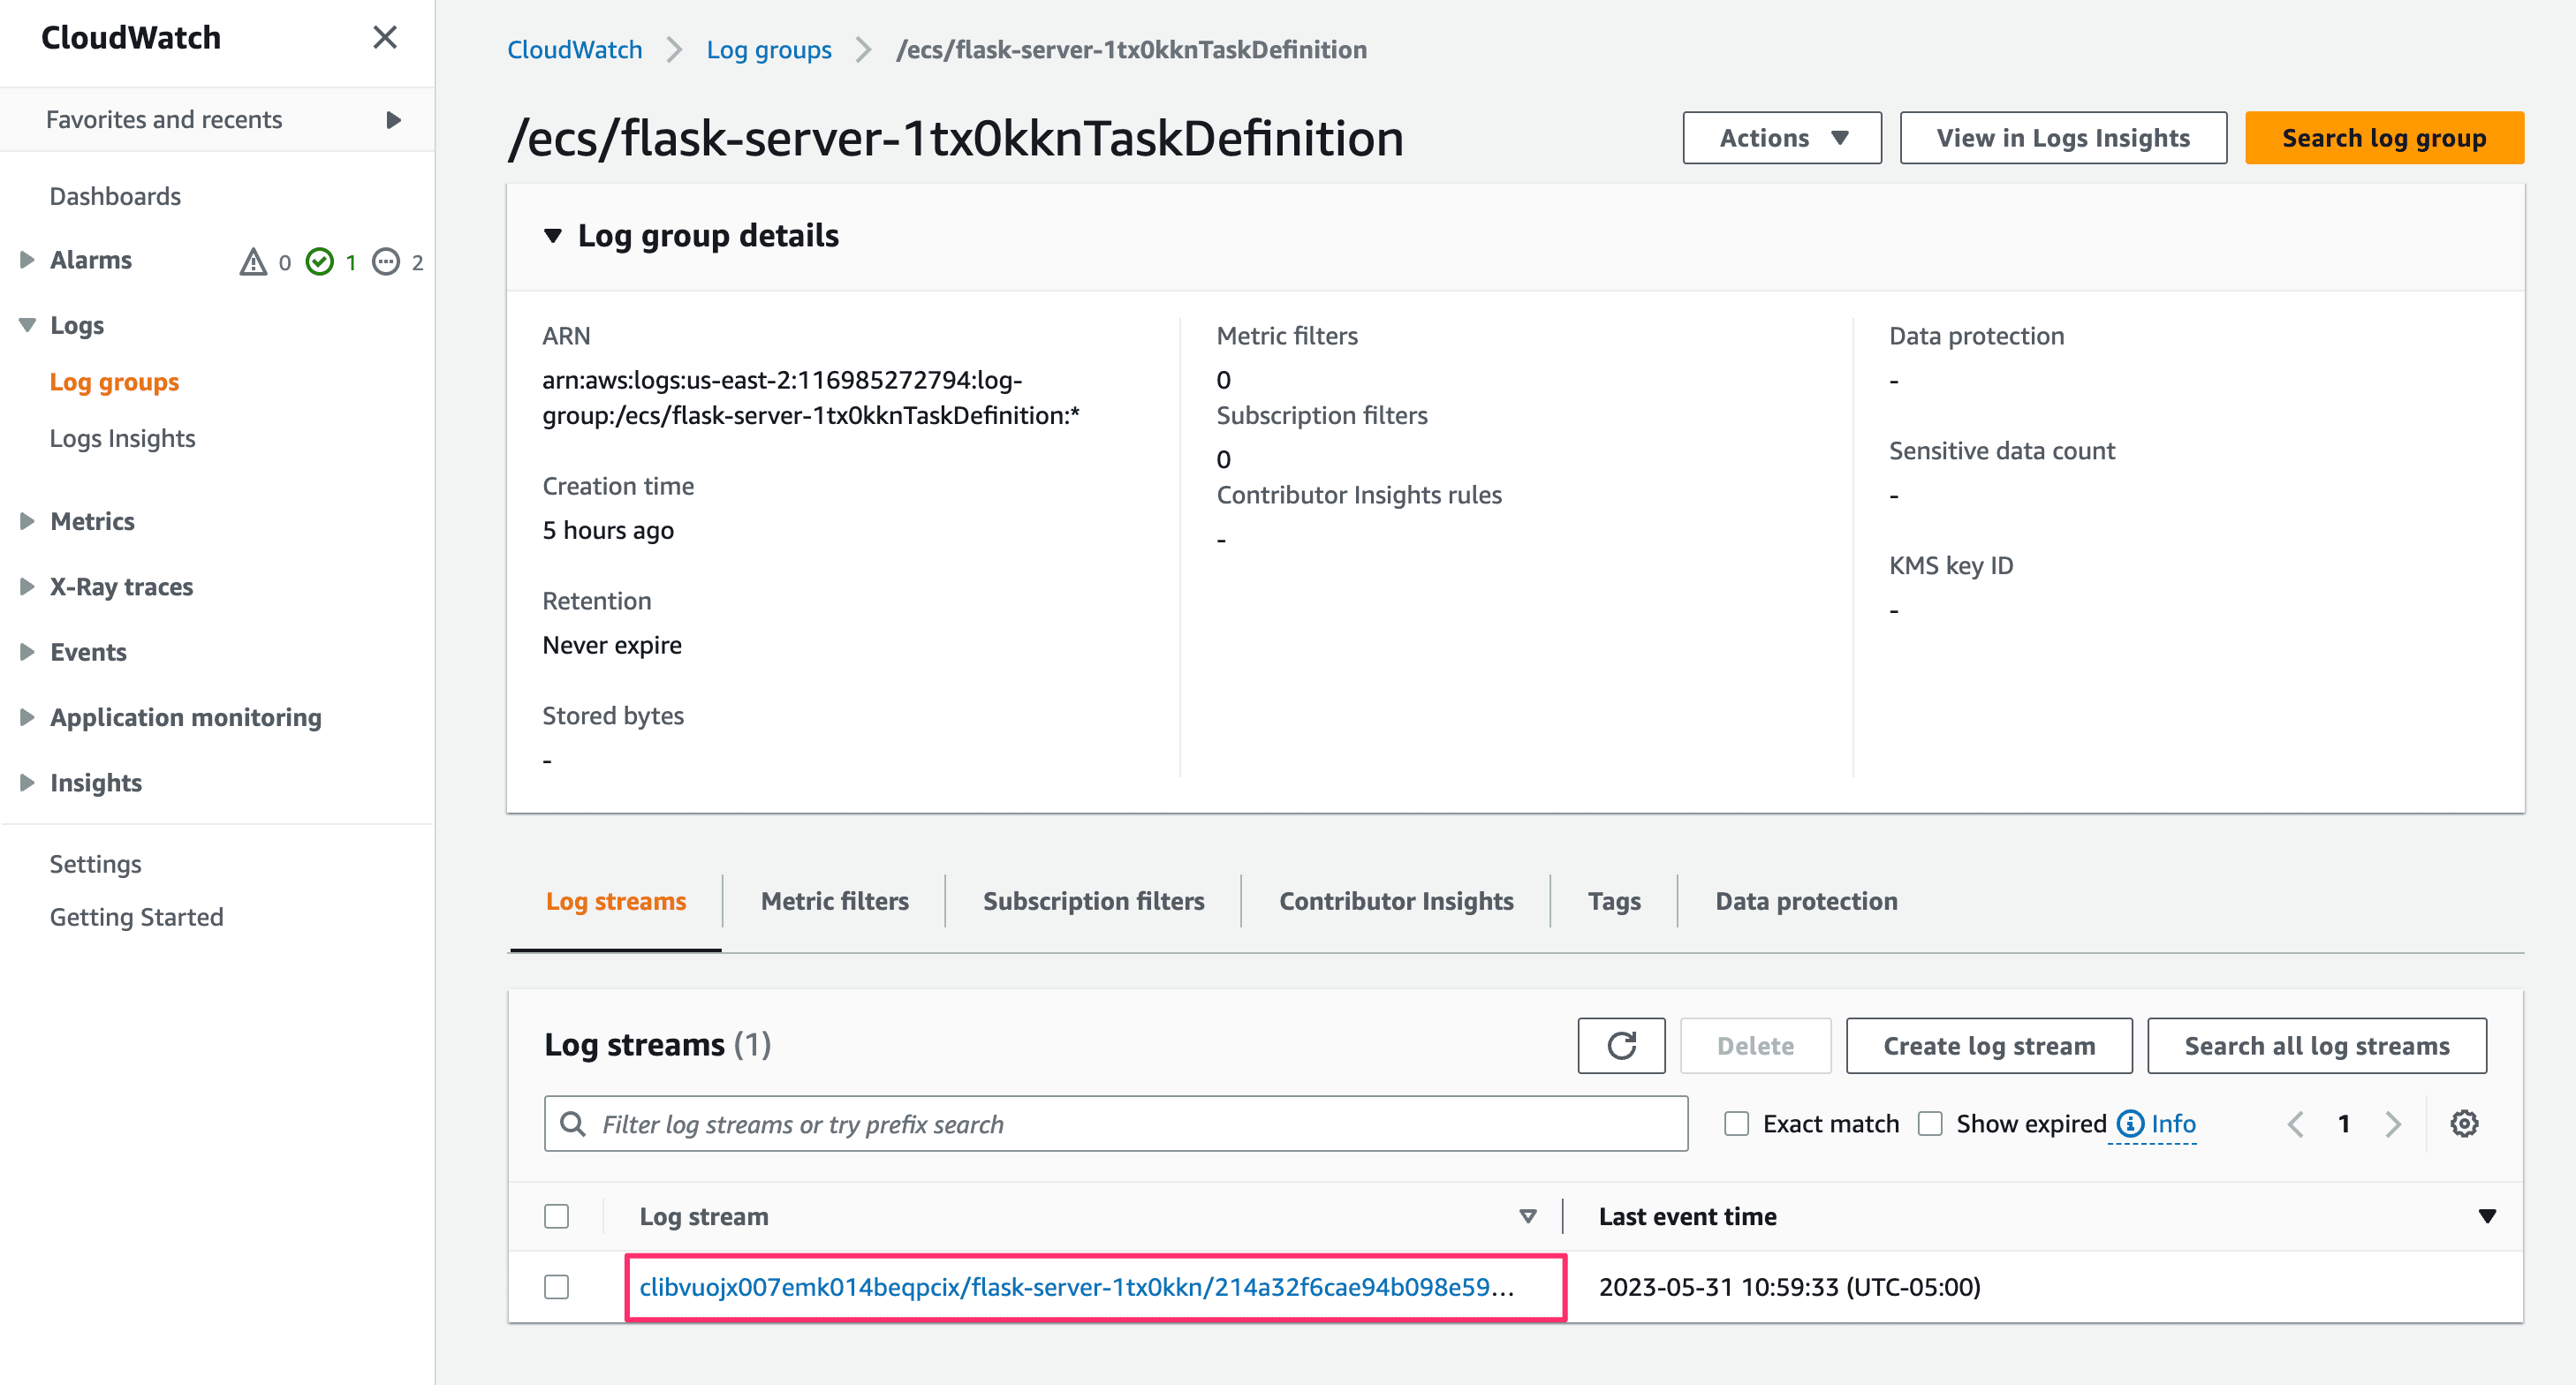Click the CloudWatch sidebar title
Image resolution: width=2576 pixels, height=1385 pixels.
point(131,38)
